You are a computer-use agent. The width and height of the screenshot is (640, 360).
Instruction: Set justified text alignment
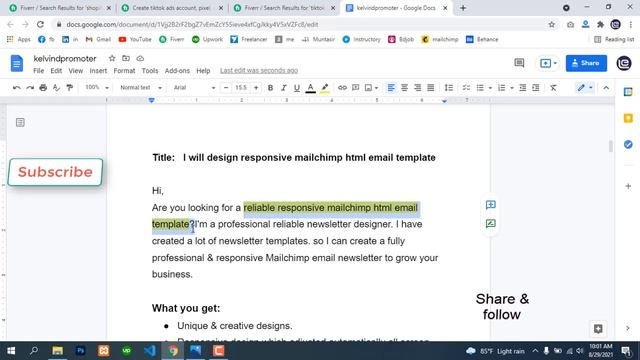tap(431, 88)
